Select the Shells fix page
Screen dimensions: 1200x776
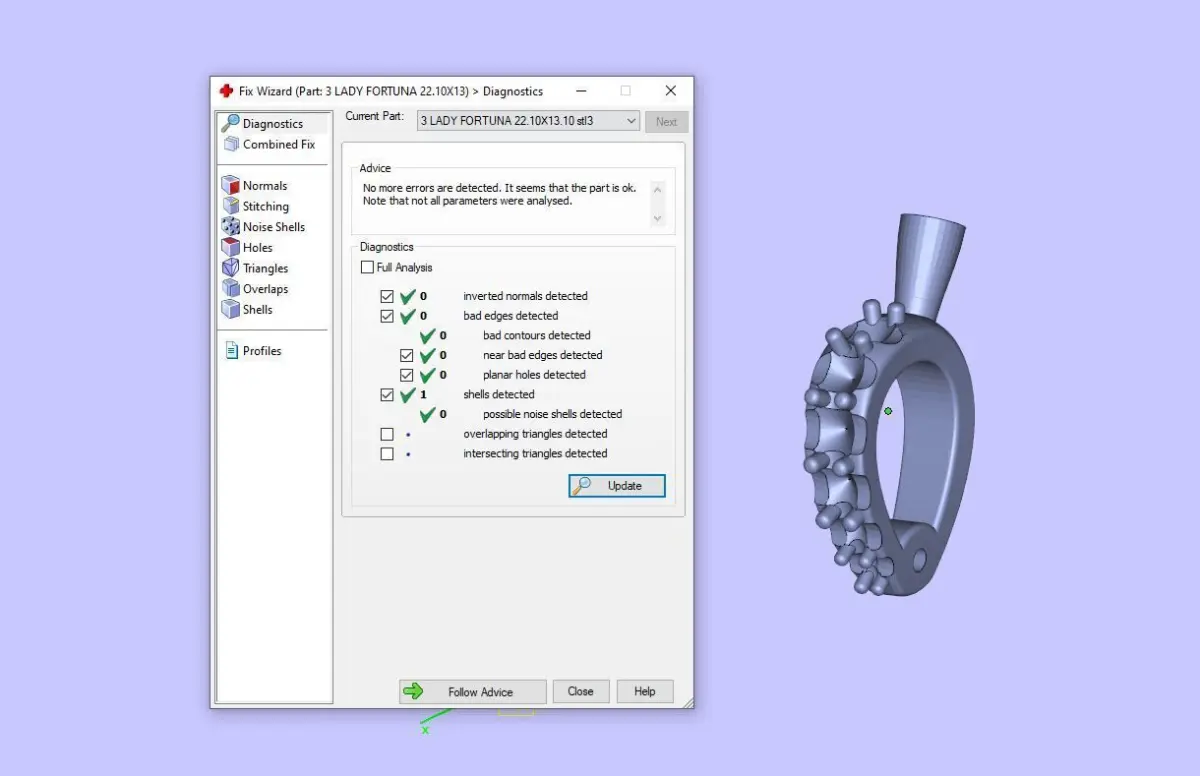point(248,310)
